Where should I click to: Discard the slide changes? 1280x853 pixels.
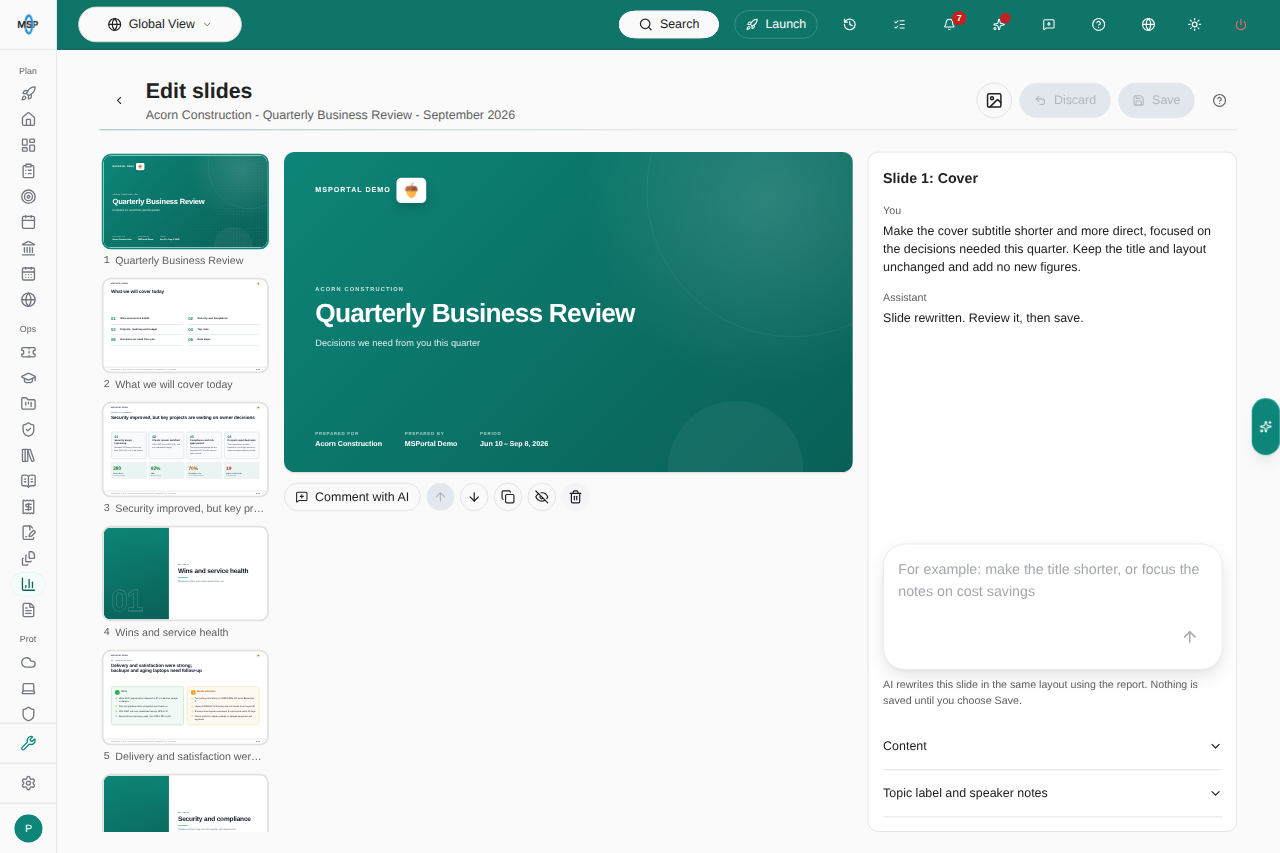1065,100
